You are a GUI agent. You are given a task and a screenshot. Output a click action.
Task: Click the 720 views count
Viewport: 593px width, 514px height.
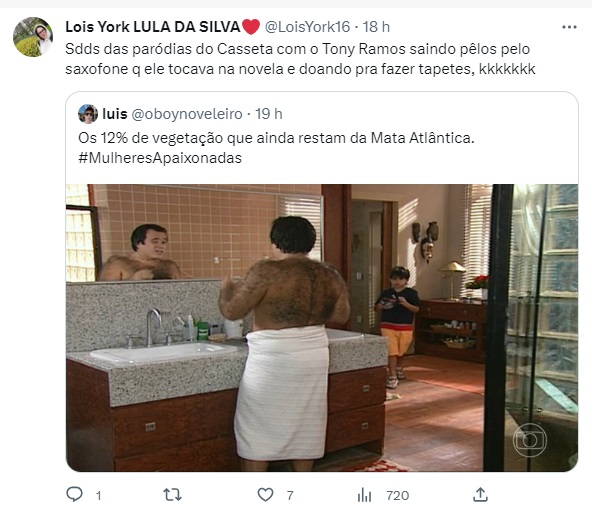397,495
